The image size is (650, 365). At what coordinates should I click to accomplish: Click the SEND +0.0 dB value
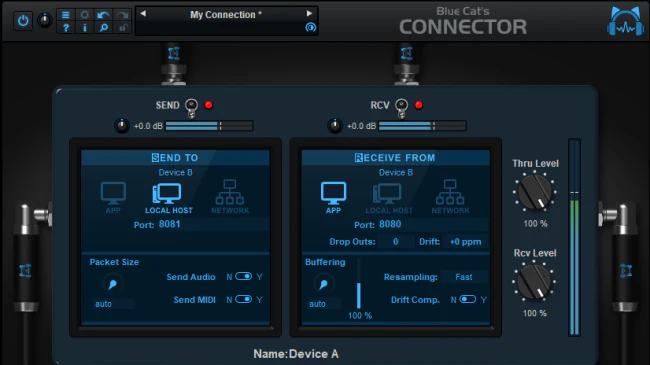pos(148,126)
